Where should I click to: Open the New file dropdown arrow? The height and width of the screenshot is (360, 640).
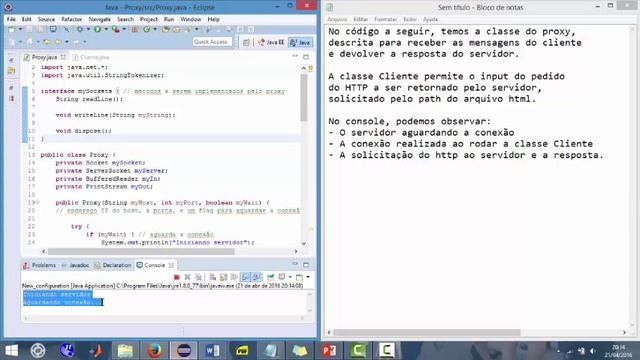click(x=20, y=29)
